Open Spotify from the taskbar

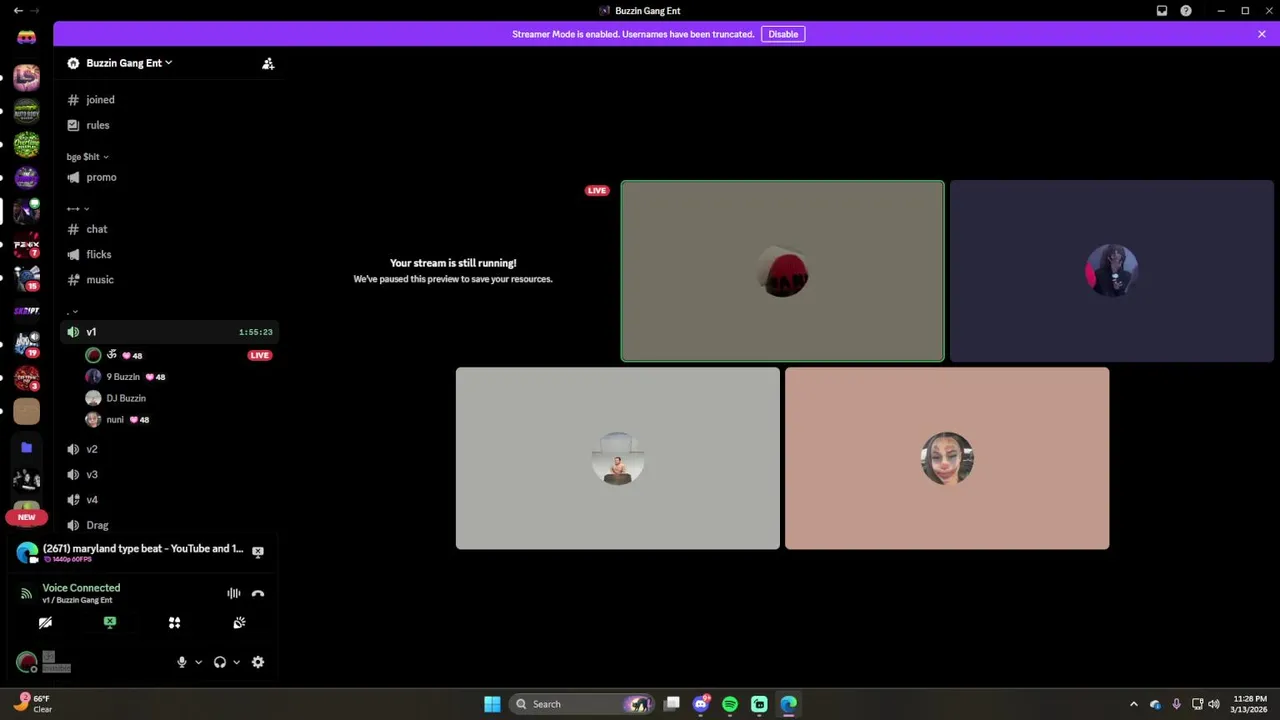[730, 704]
